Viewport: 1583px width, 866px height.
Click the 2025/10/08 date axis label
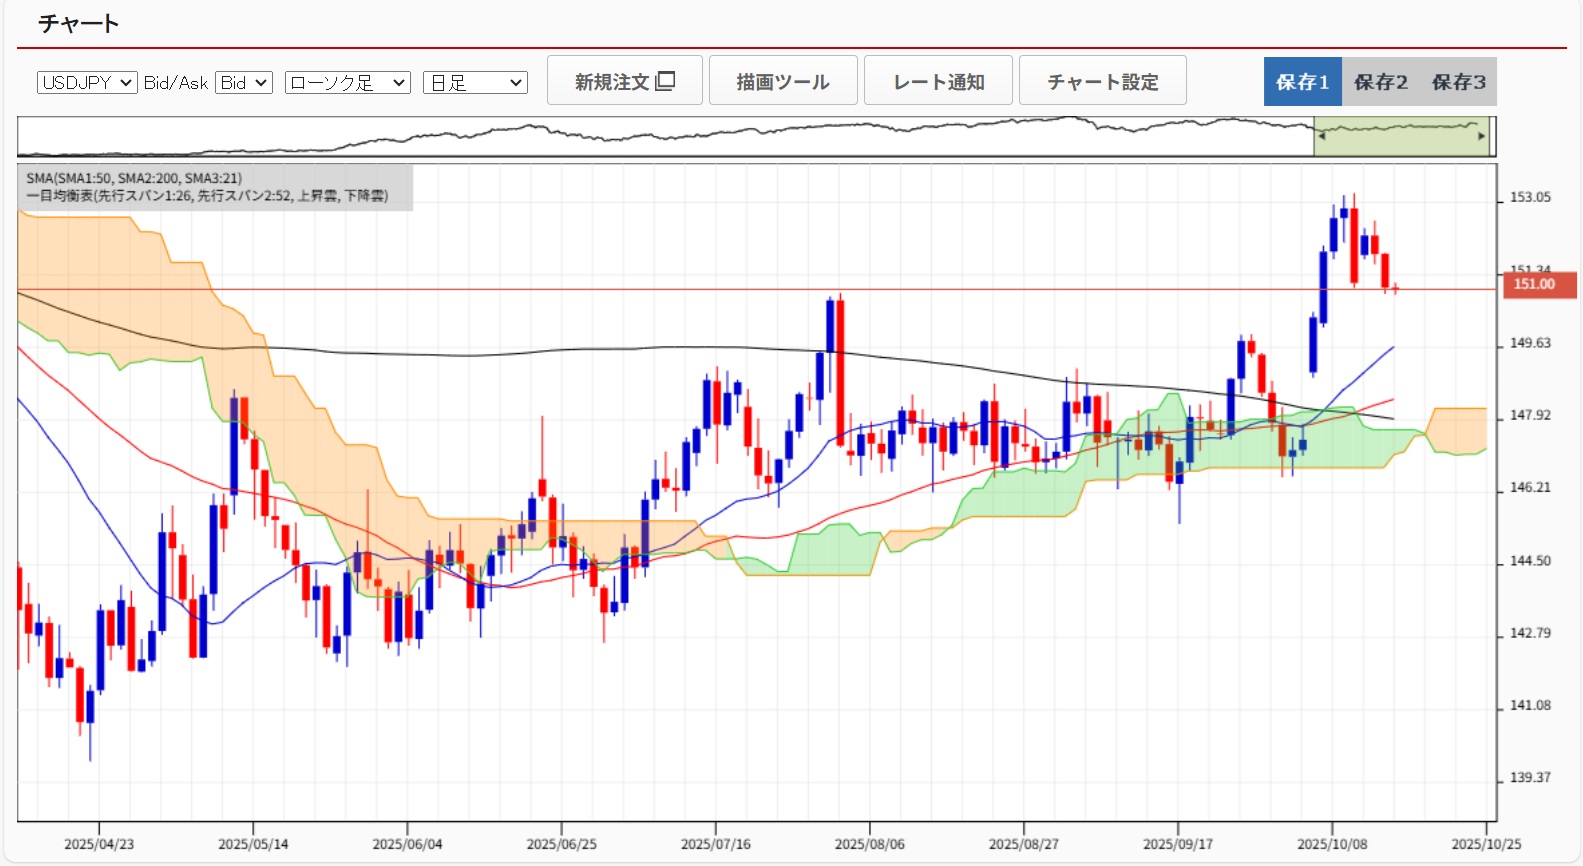pyautogui.click(x=1331, y=844)
